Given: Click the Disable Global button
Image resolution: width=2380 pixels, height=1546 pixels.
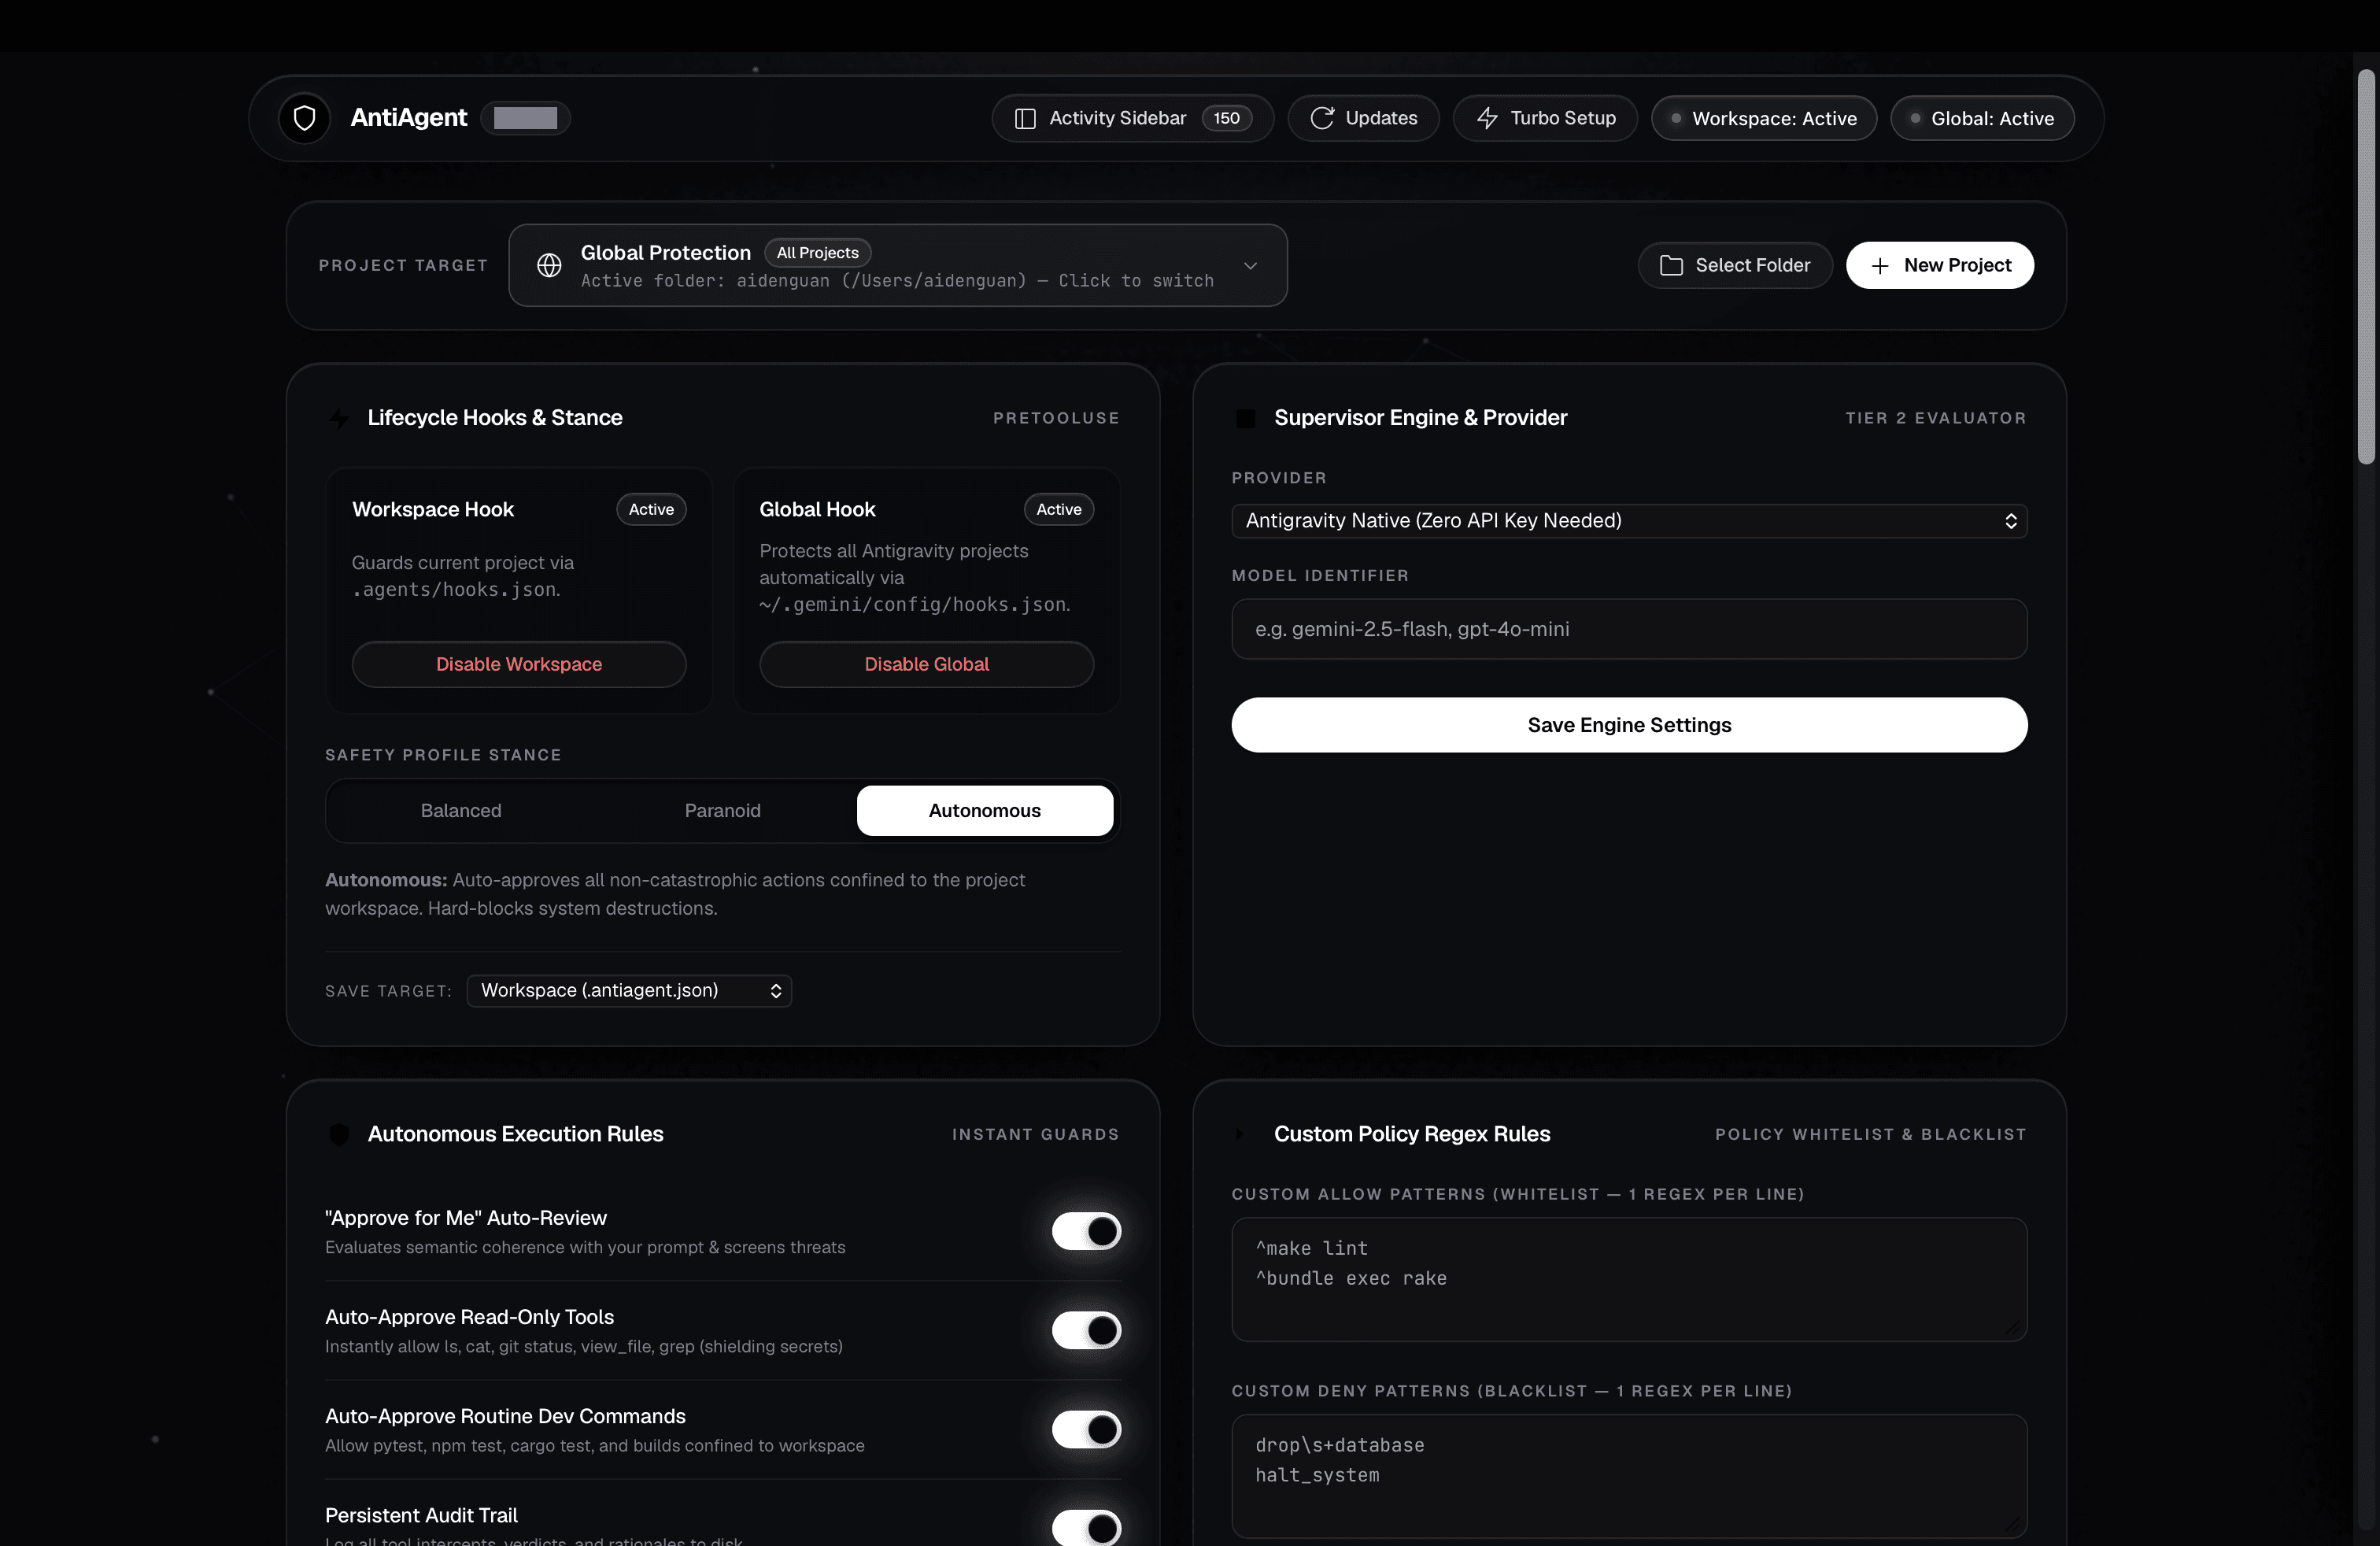Looking at the screenshot, I should click(926, 664).
